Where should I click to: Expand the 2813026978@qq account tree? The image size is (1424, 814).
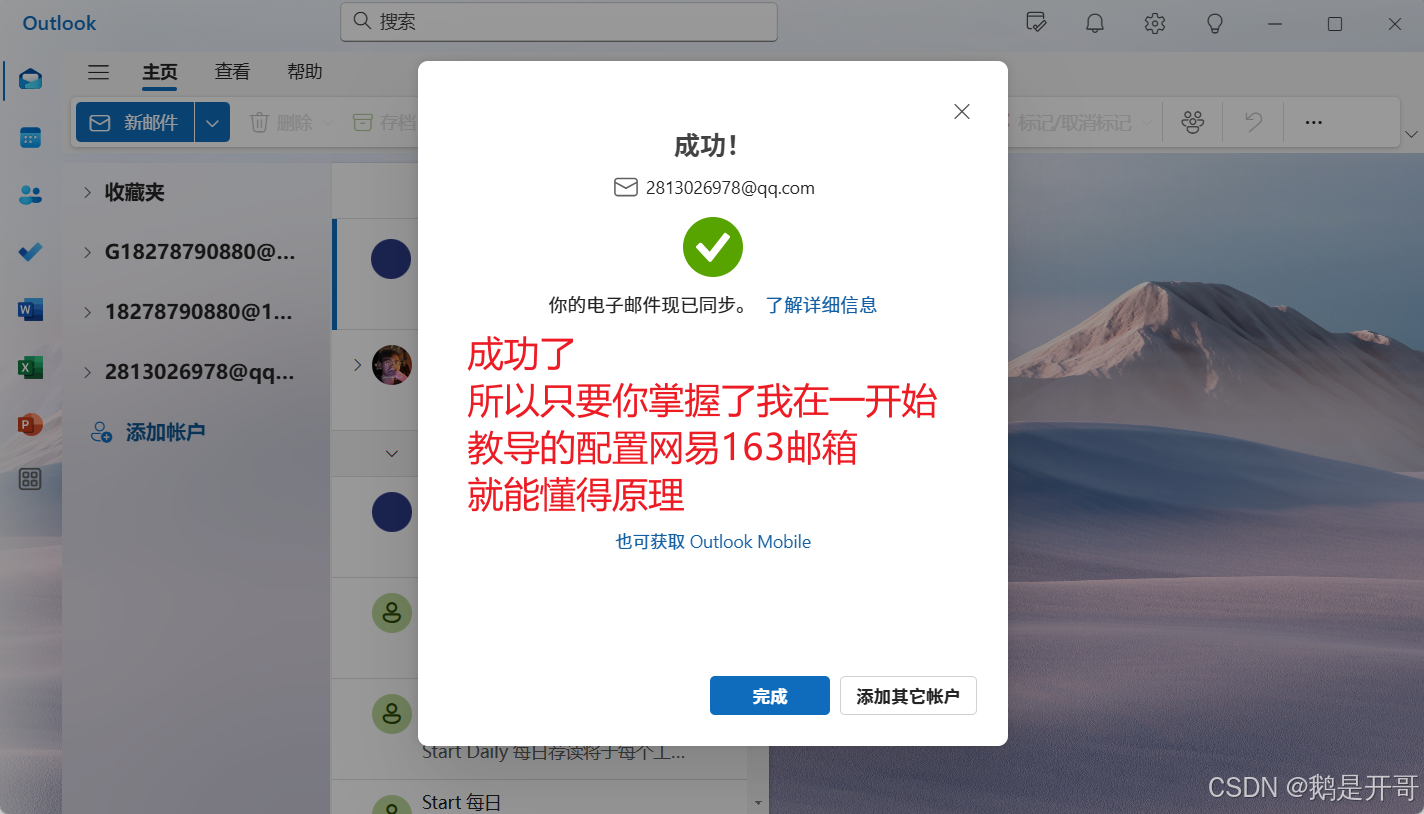point(87,372)
